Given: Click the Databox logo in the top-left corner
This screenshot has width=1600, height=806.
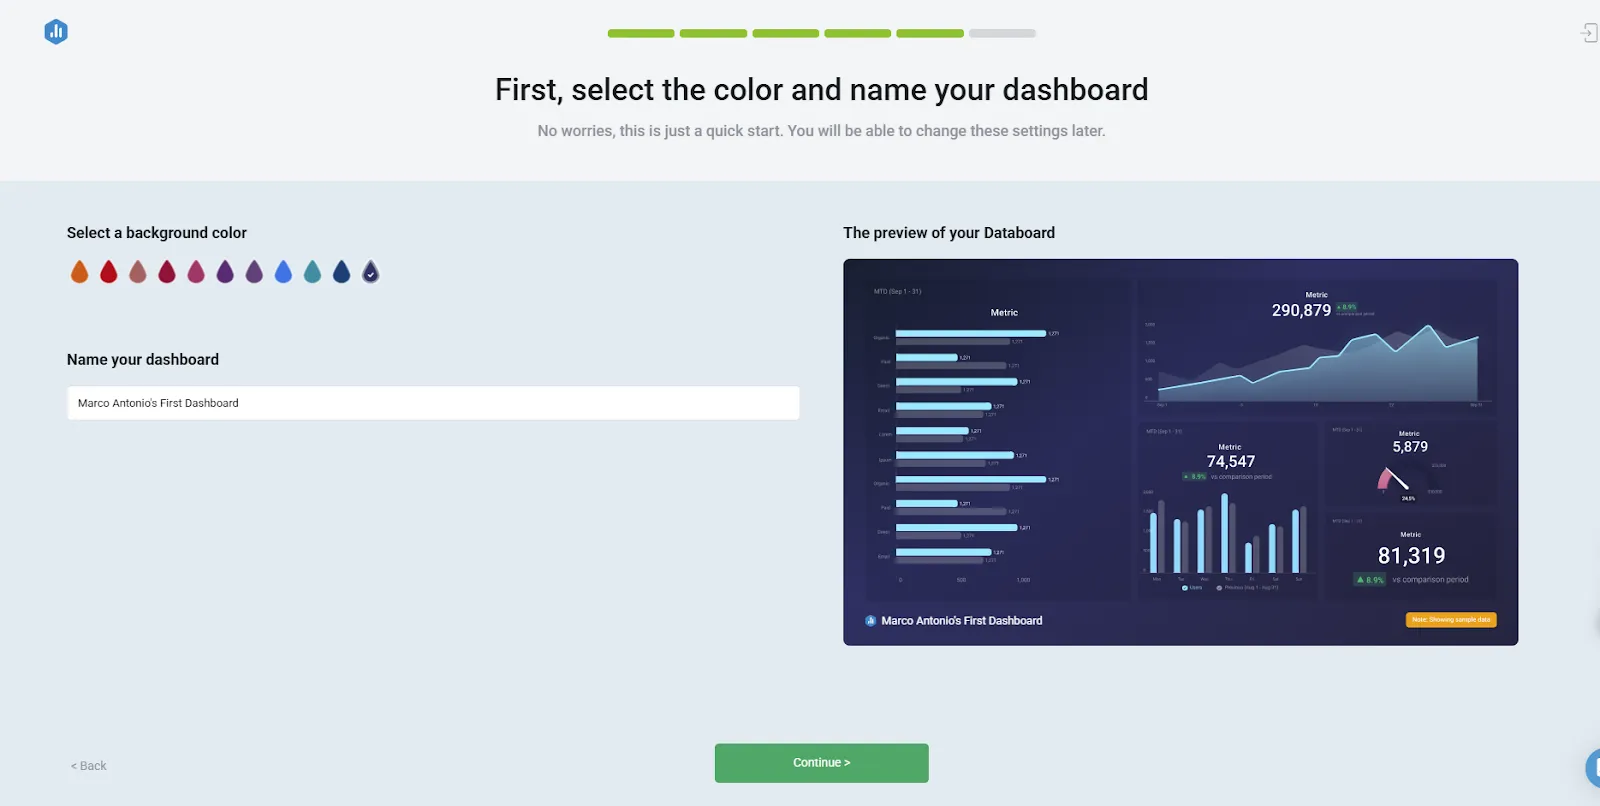Looking at the screenshot, I should [57, 31].
